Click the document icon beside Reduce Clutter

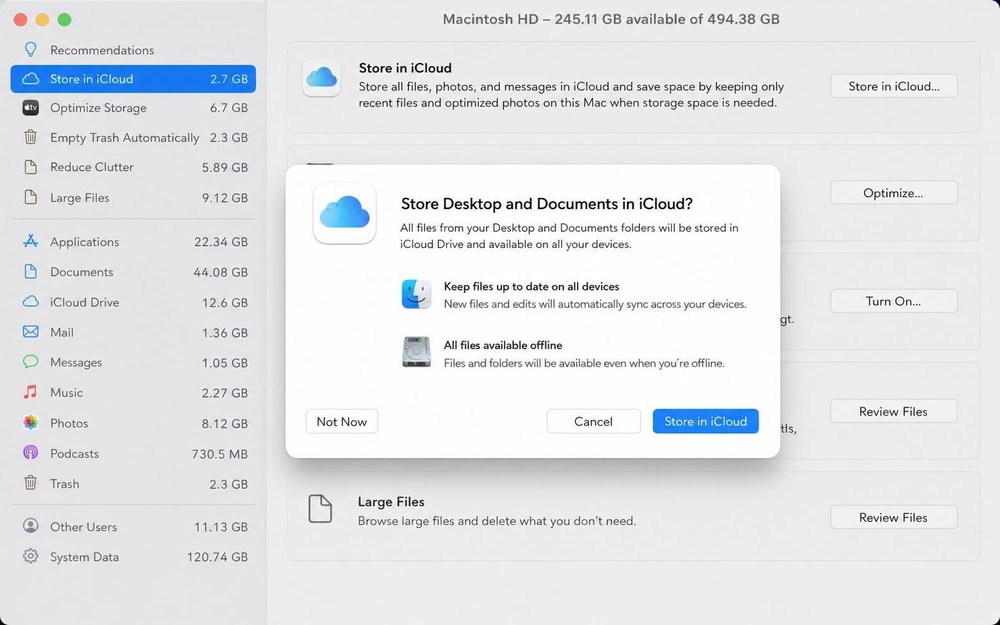pos(31,167)
